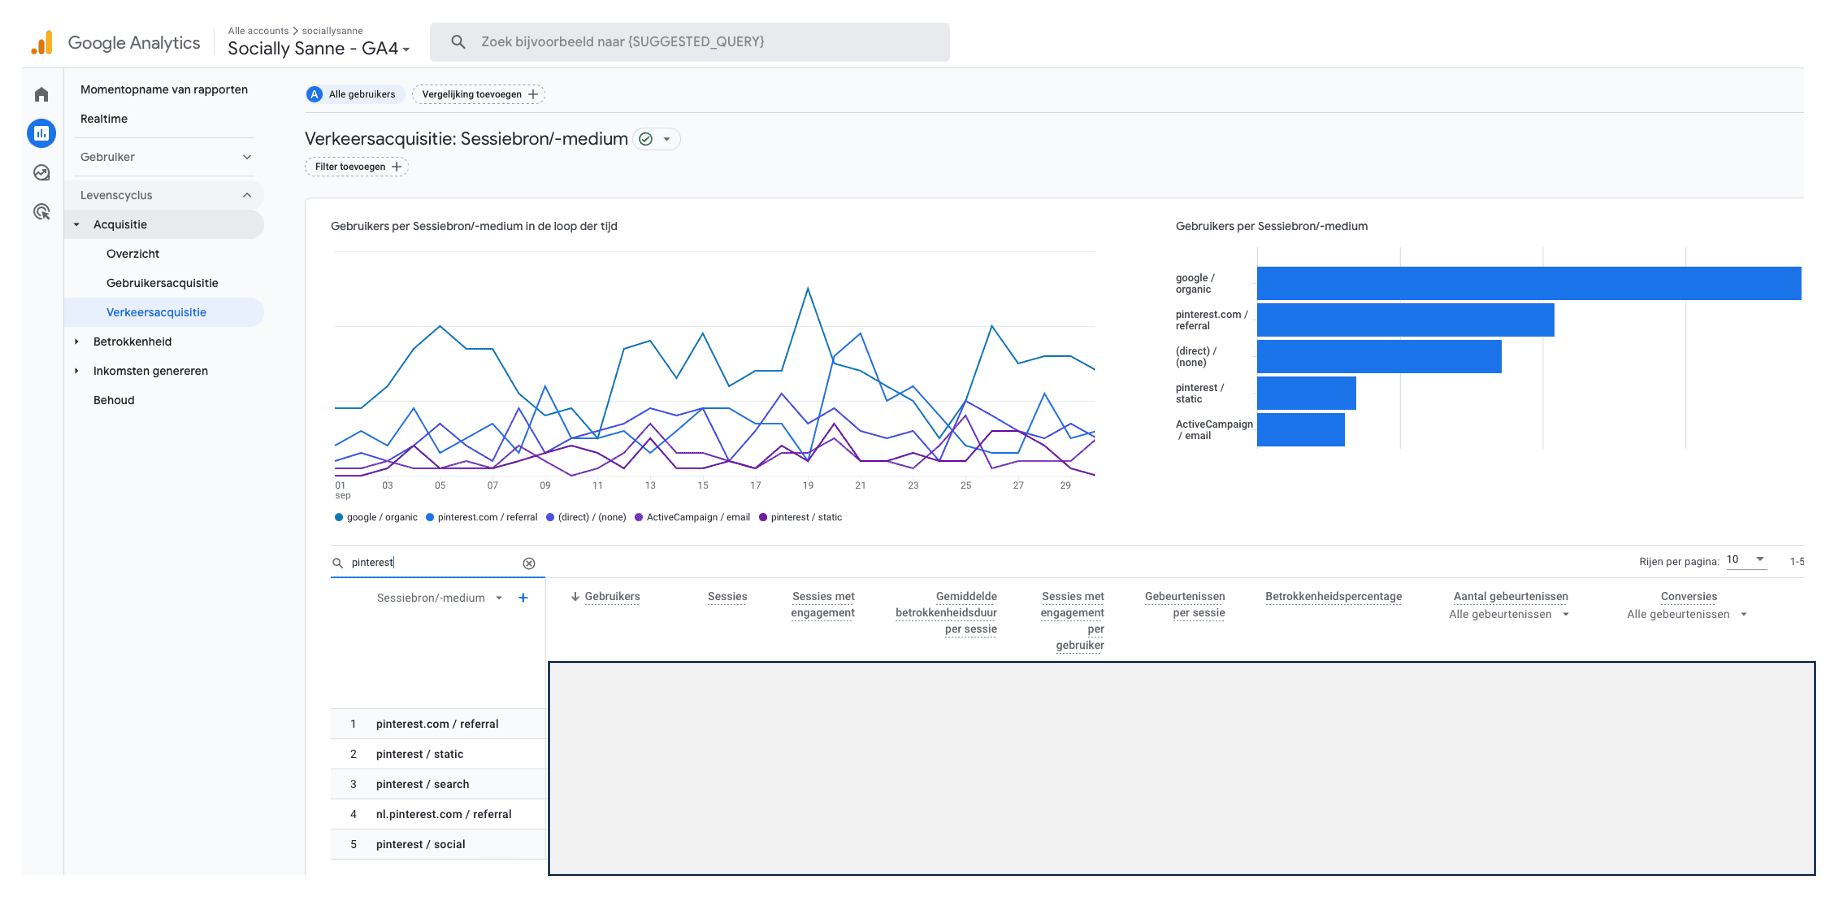The image size is (1845, 900).
Task: Click the ActiveCampaign / email bar
Action: pos(1301,430)
